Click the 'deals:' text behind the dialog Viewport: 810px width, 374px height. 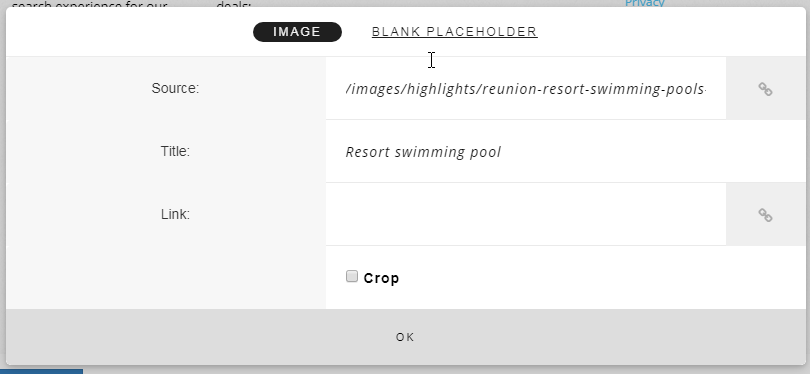point(233,5)
